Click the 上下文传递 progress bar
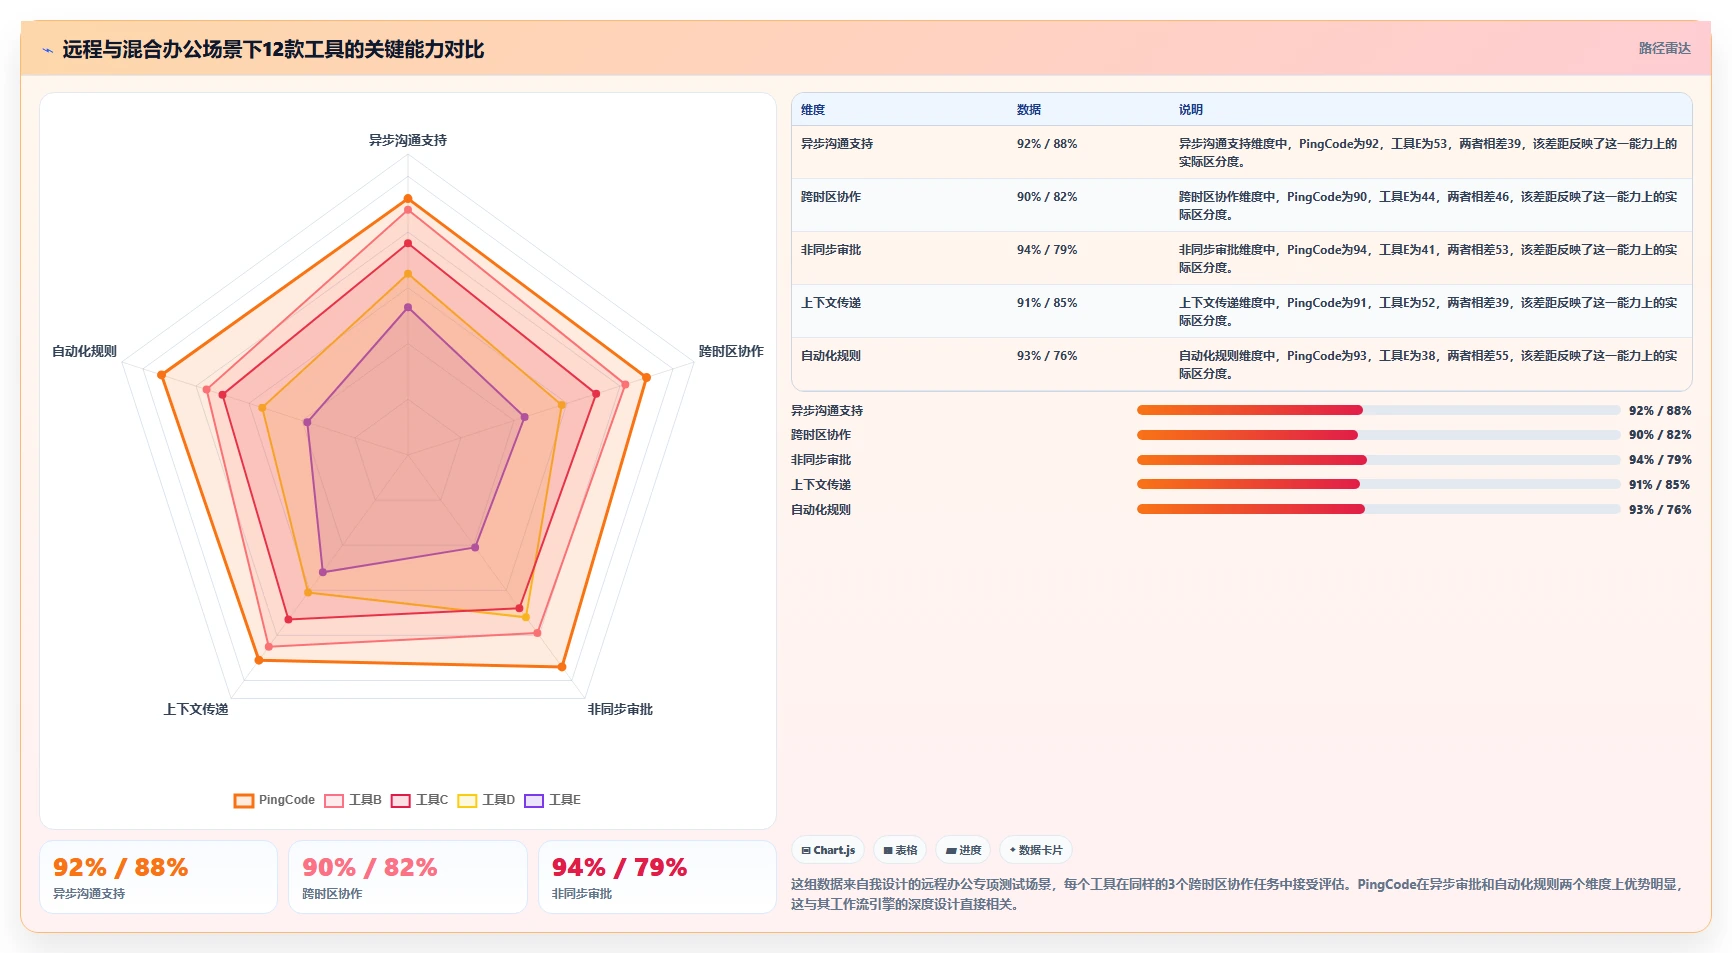This screenshot has width=1732, height=953. tap(1378, 484)
